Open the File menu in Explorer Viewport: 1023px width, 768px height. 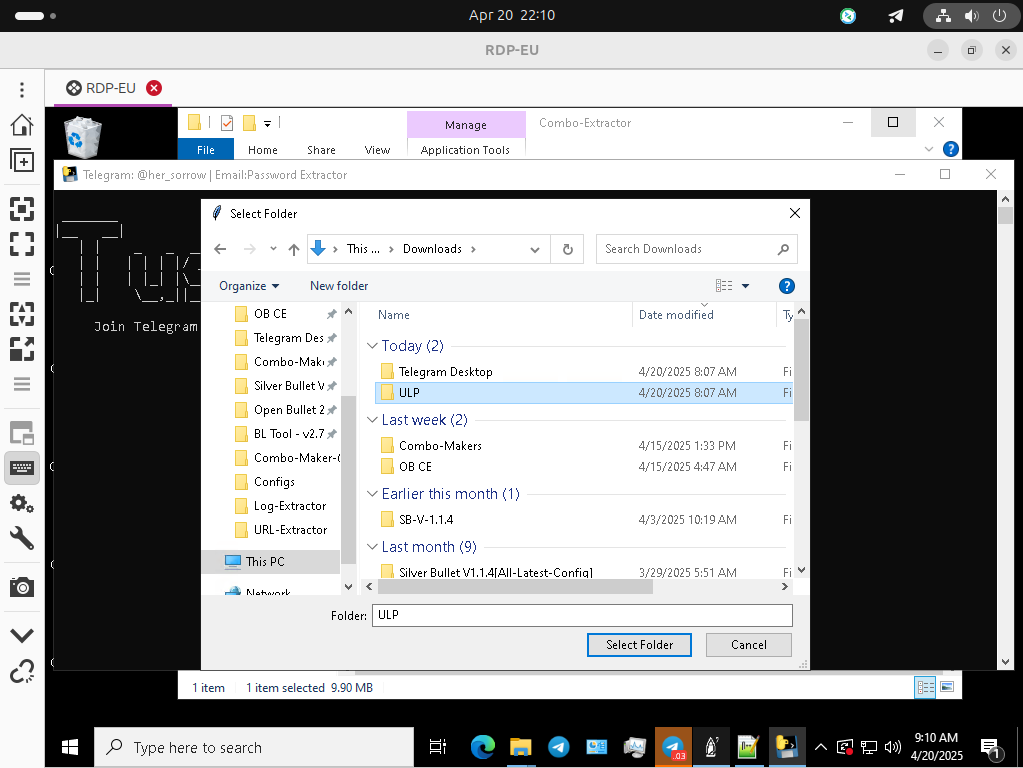pos(205,150)
